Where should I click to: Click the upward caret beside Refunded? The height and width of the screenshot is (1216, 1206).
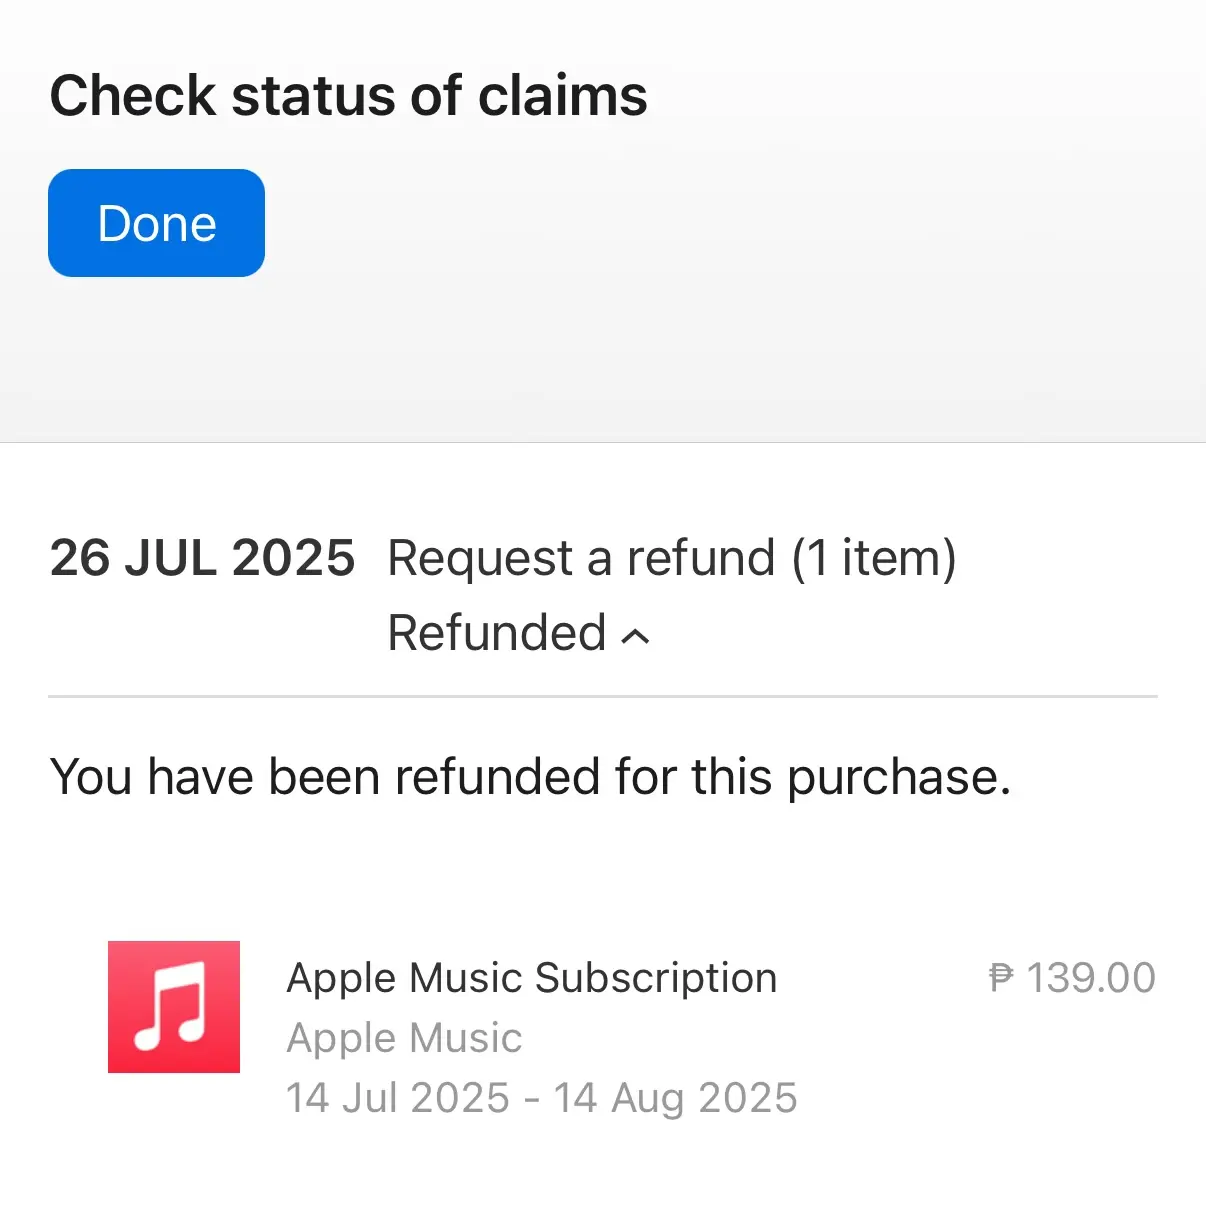[636, 636]
